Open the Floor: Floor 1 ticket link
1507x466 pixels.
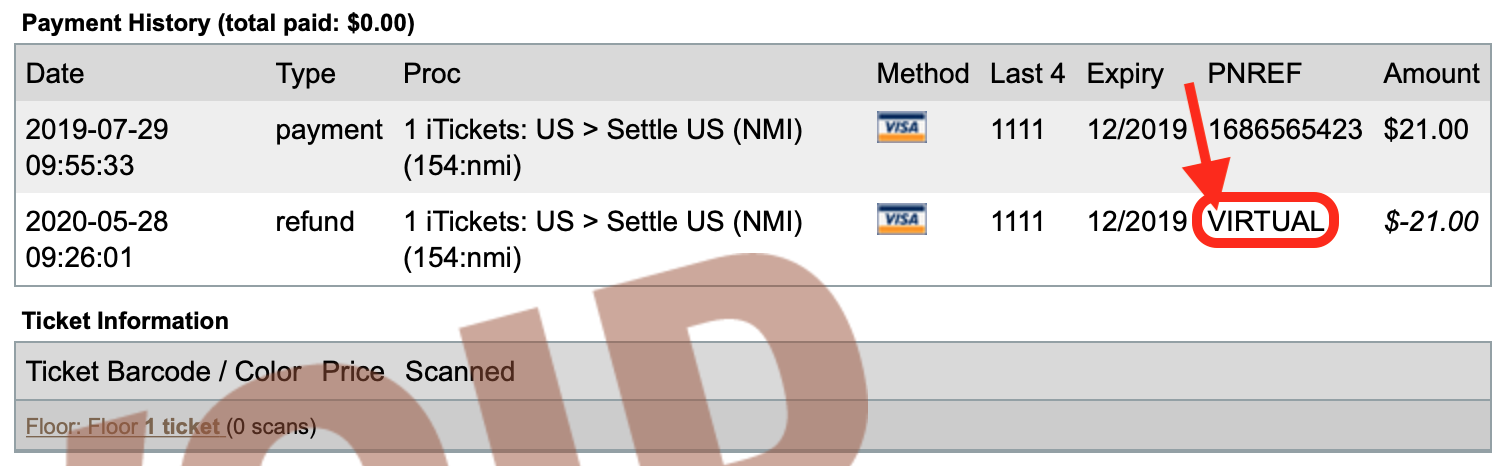tap(123, 428)
